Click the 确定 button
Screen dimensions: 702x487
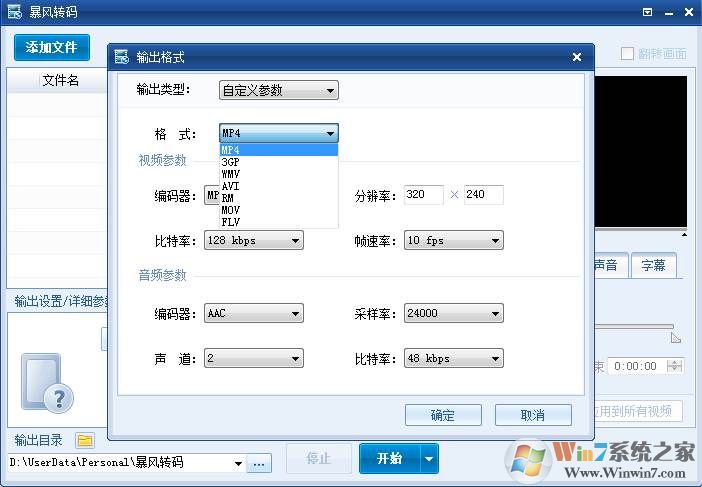click(x=443, y=415)
